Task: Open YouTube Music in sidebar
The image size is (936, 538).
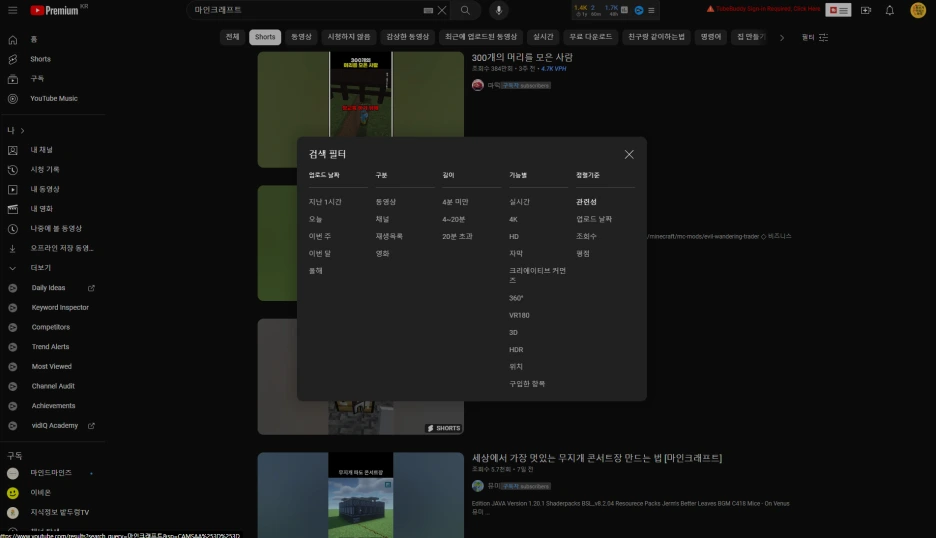Action: [x=53, y=99]
